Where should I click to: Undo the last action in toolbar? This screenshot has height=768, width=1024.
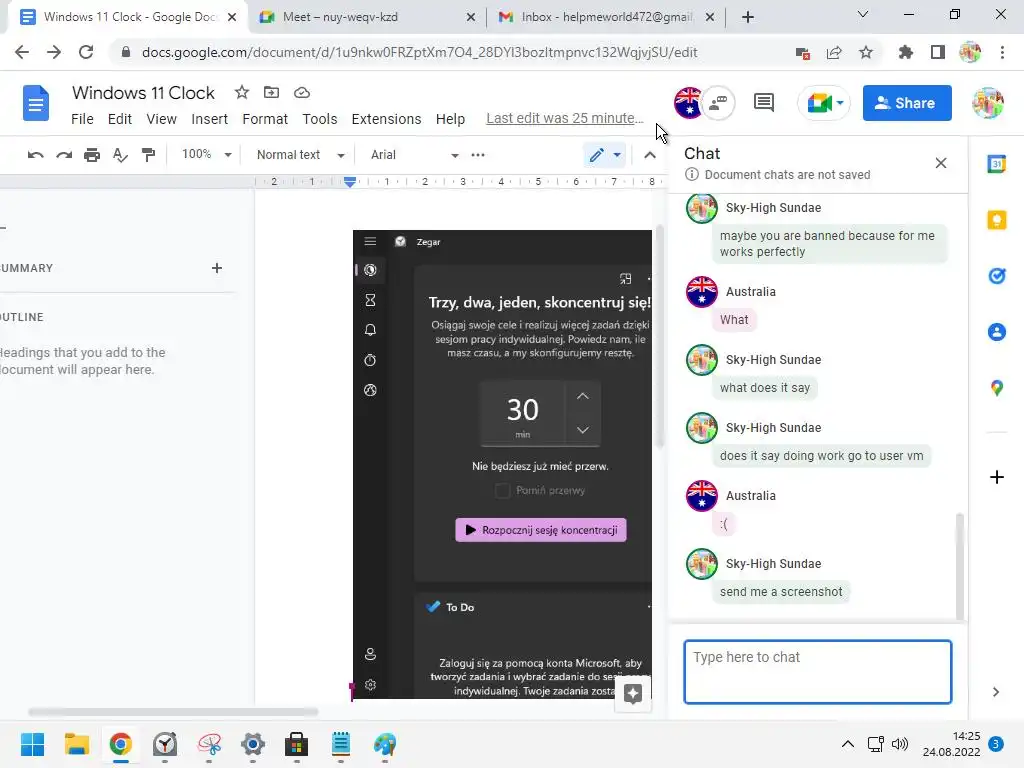35,155
